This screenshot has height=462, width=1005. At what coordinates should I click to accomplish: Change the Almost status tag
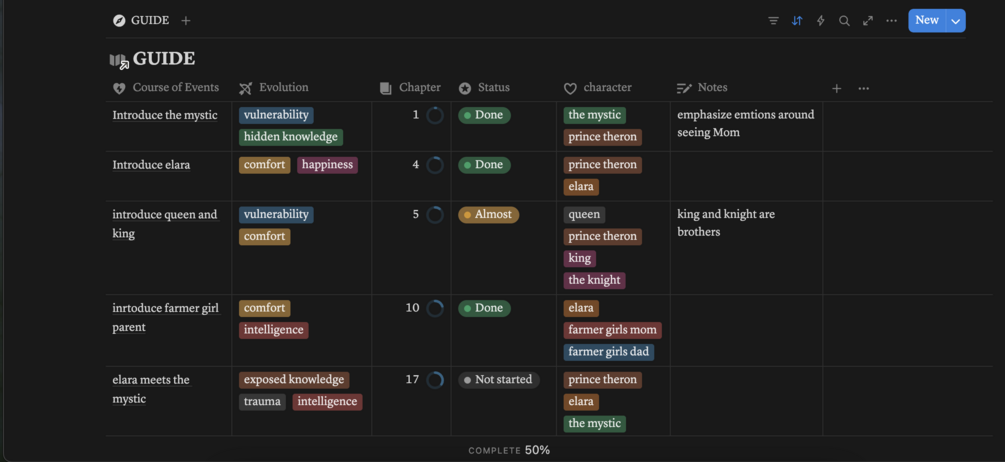pos(488,215)
